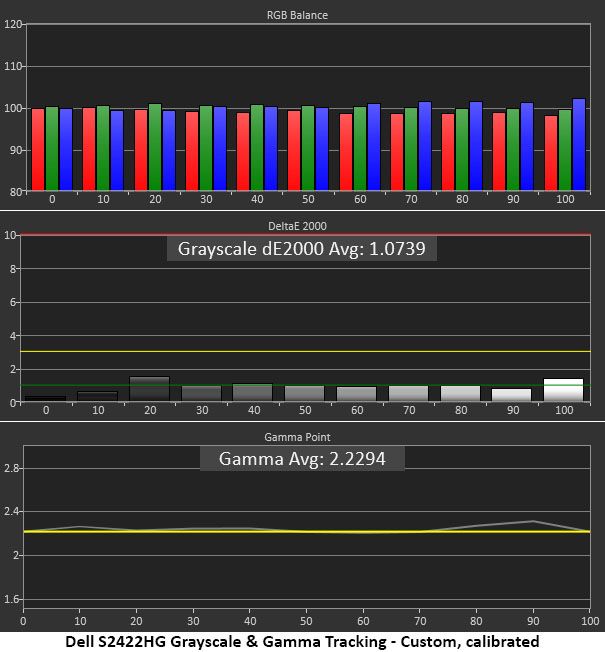
Task: Select the "Grayscale dE2000 Avg: 1.0739" label
Action: tap(301, 249)
